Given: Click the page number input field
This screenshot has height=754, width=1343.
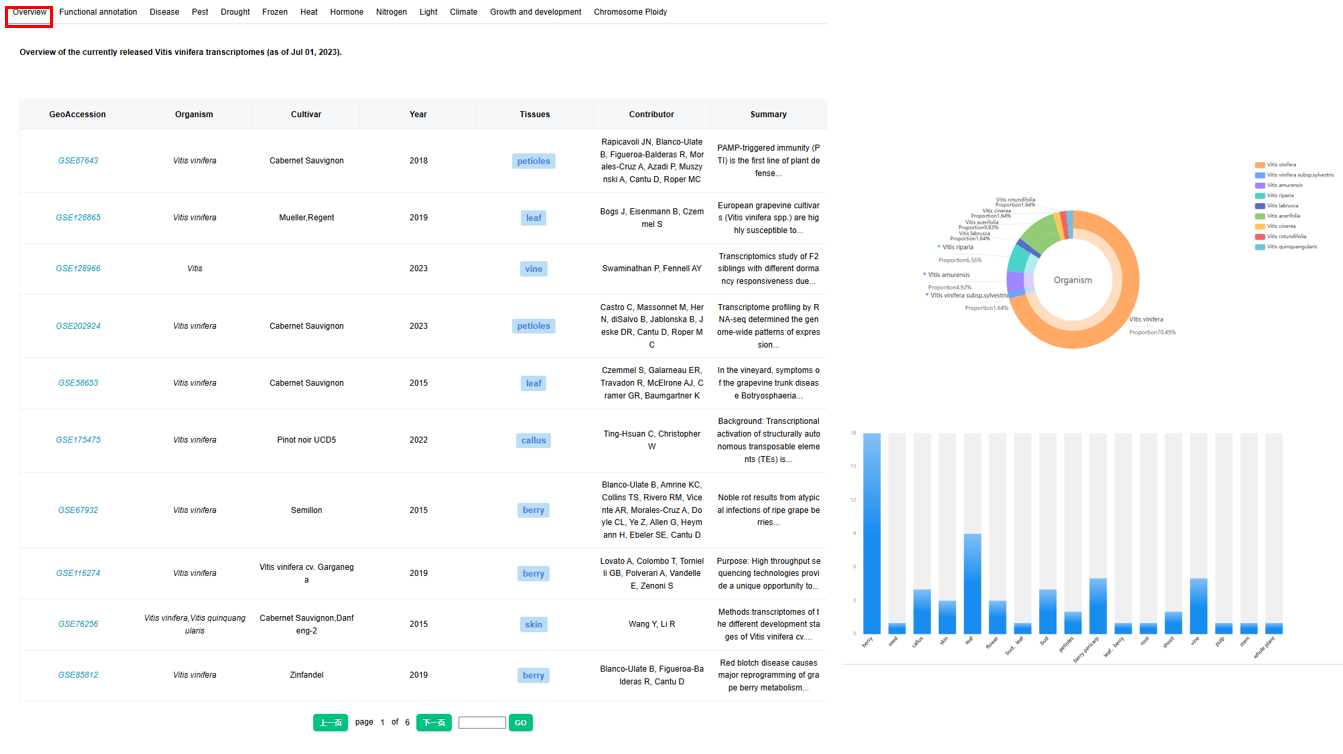Looking at the screenshot, I should tap(481, 722).
